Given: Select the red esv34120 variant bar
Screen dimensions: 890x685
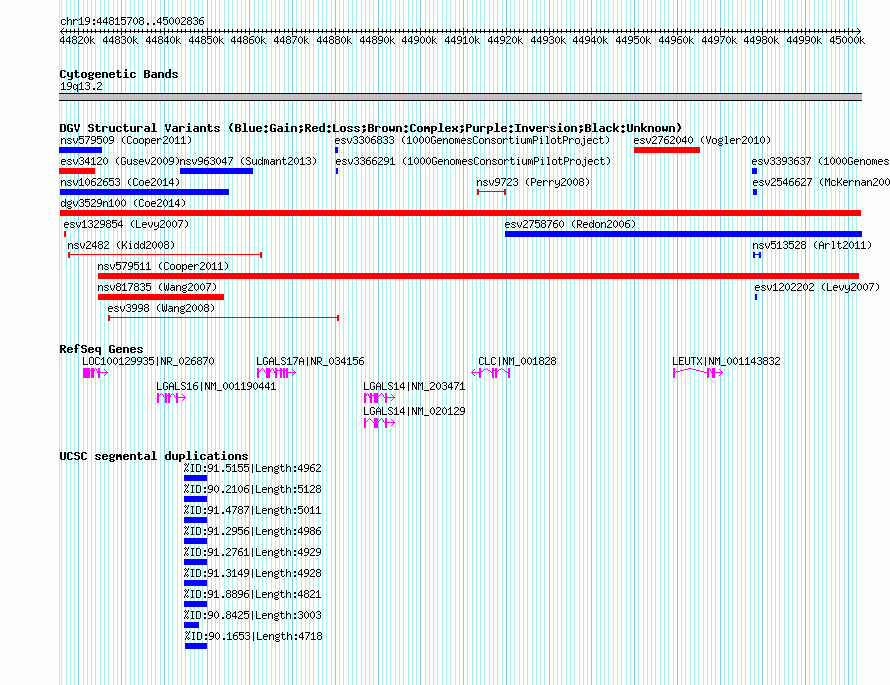Looking at the screenshot, I should (77, 171).
